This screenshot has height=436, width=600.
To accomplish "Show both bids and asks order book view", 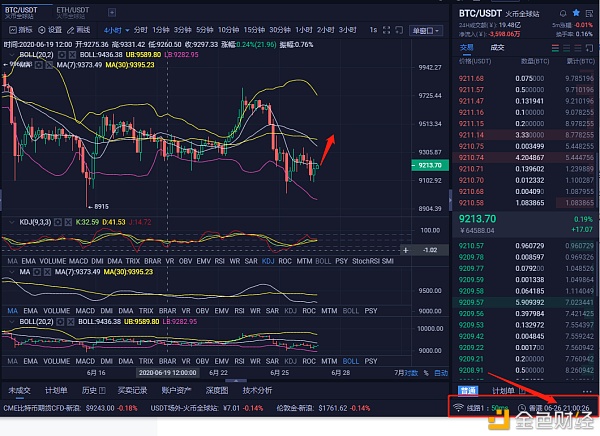I will point(555,48).
